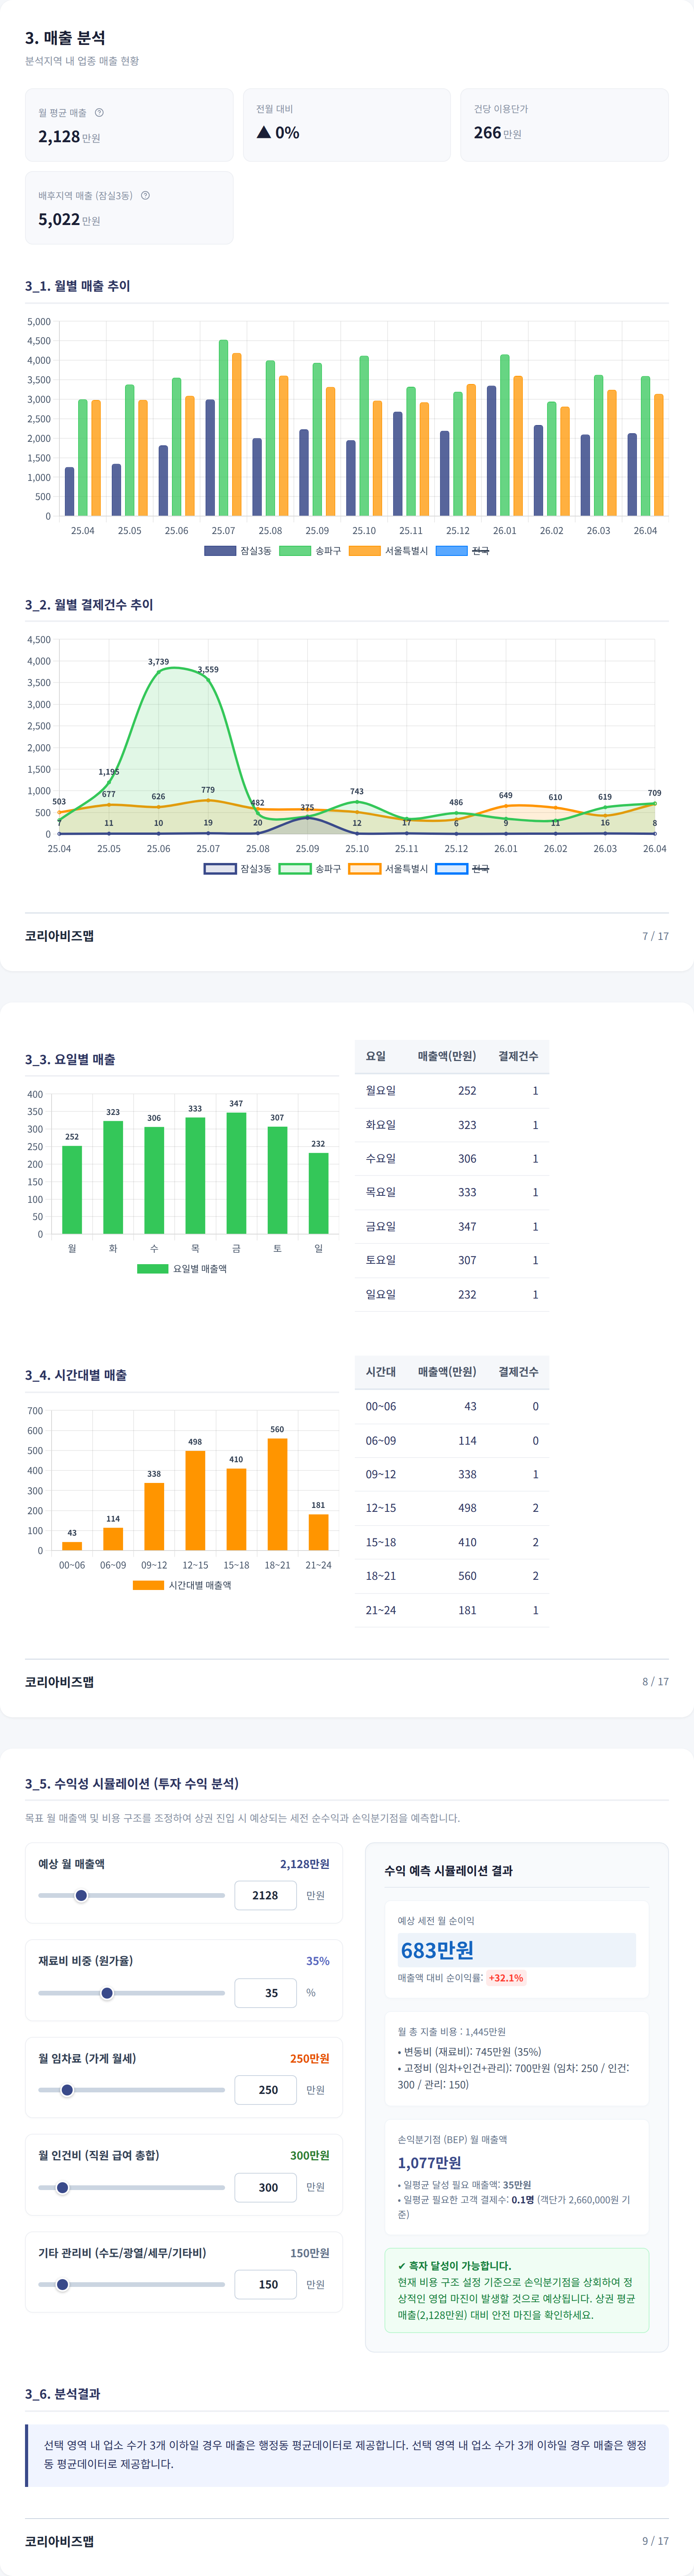The image size is (694, 2576).
Task: Enable struck-through 전국 legend in 월별 매출 추이 chart
Action: pos(462,551)
